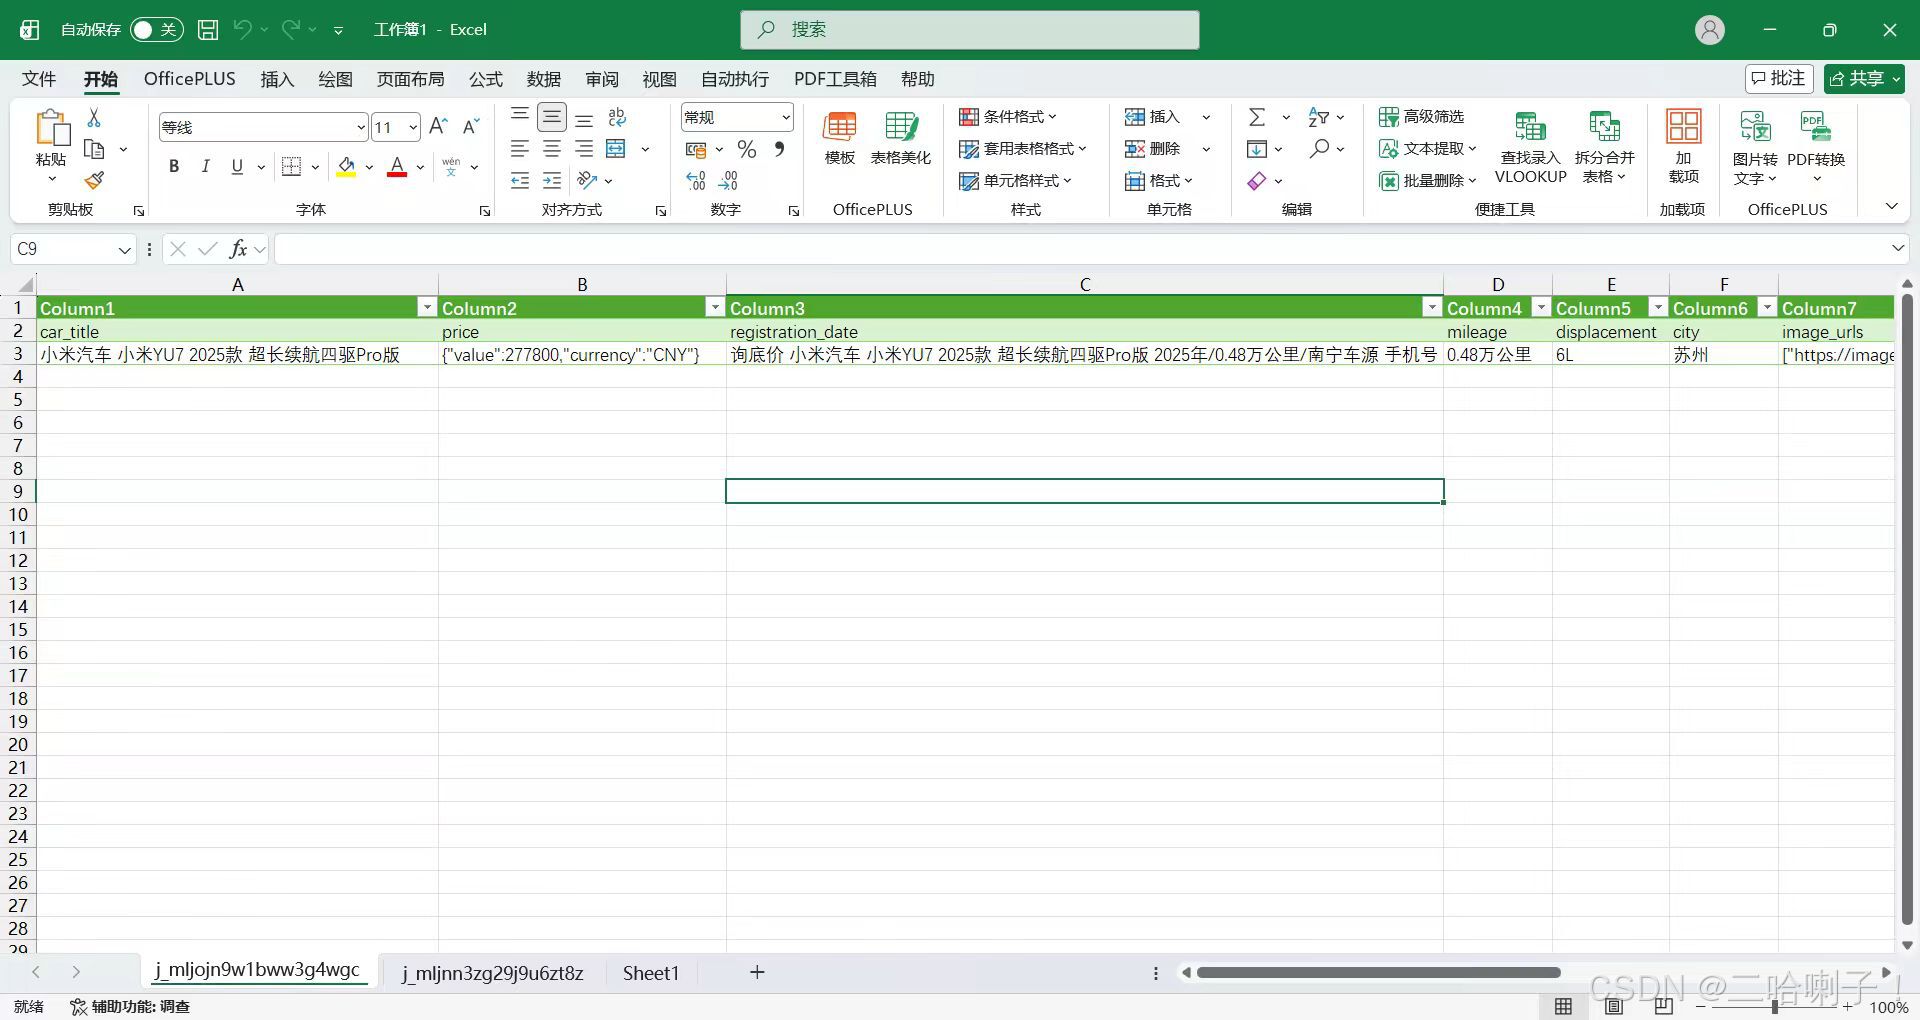Click the Align left icon
This screenshot has height=1020, width=1920.
coord(520,149)
